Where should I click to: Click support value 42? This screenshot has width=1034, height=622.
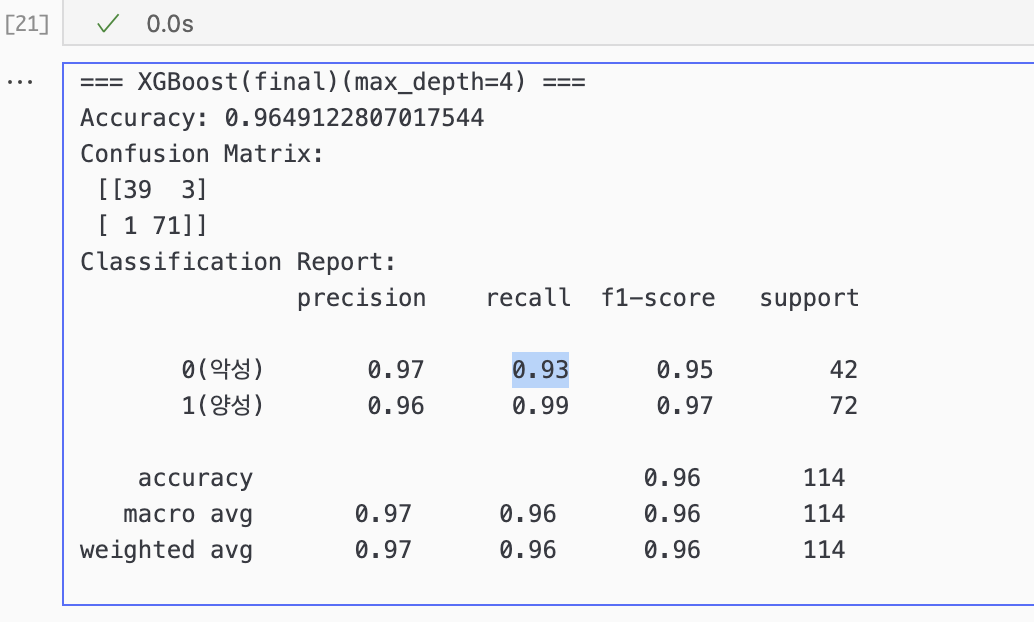point(844,370)
